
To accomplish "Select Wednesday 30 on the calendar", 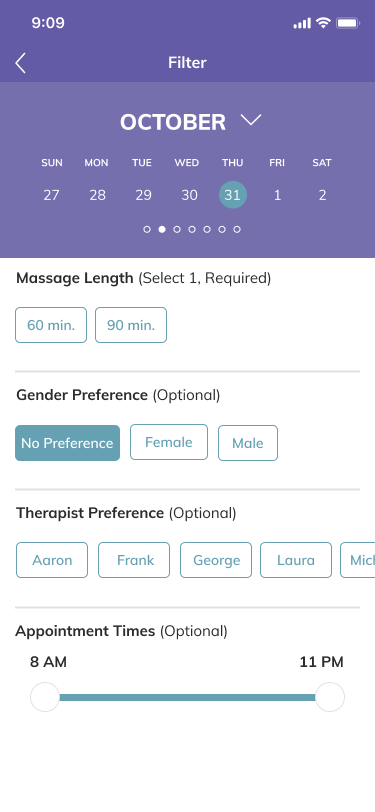I will click(x=189, y=195).
